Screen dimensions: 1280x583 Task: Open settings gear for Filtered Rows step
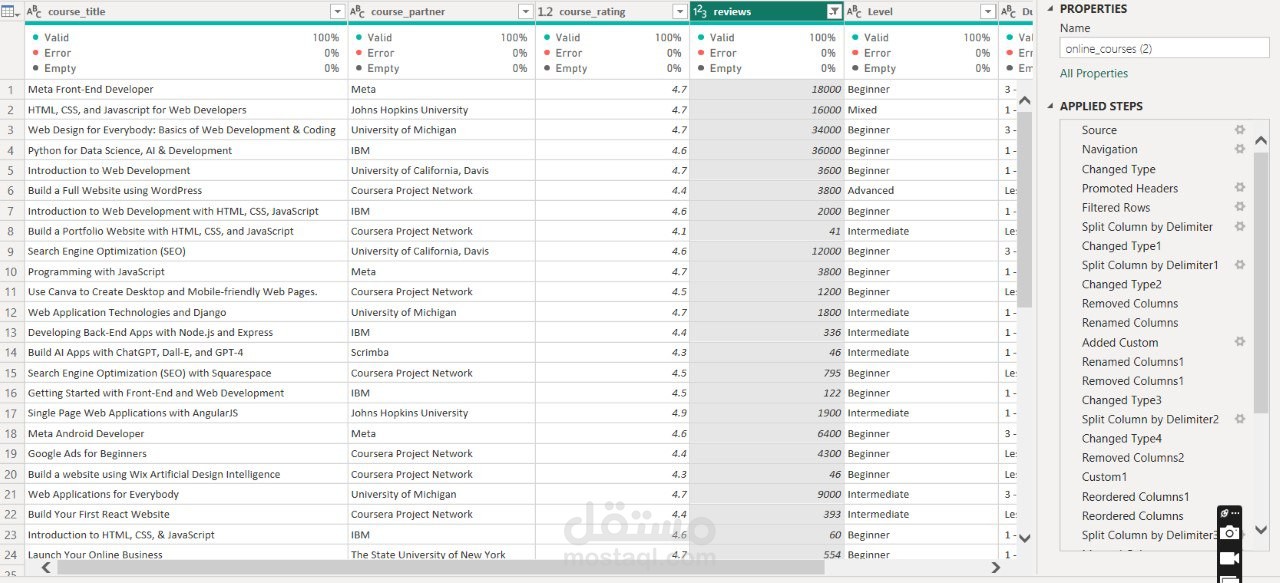1240,207
